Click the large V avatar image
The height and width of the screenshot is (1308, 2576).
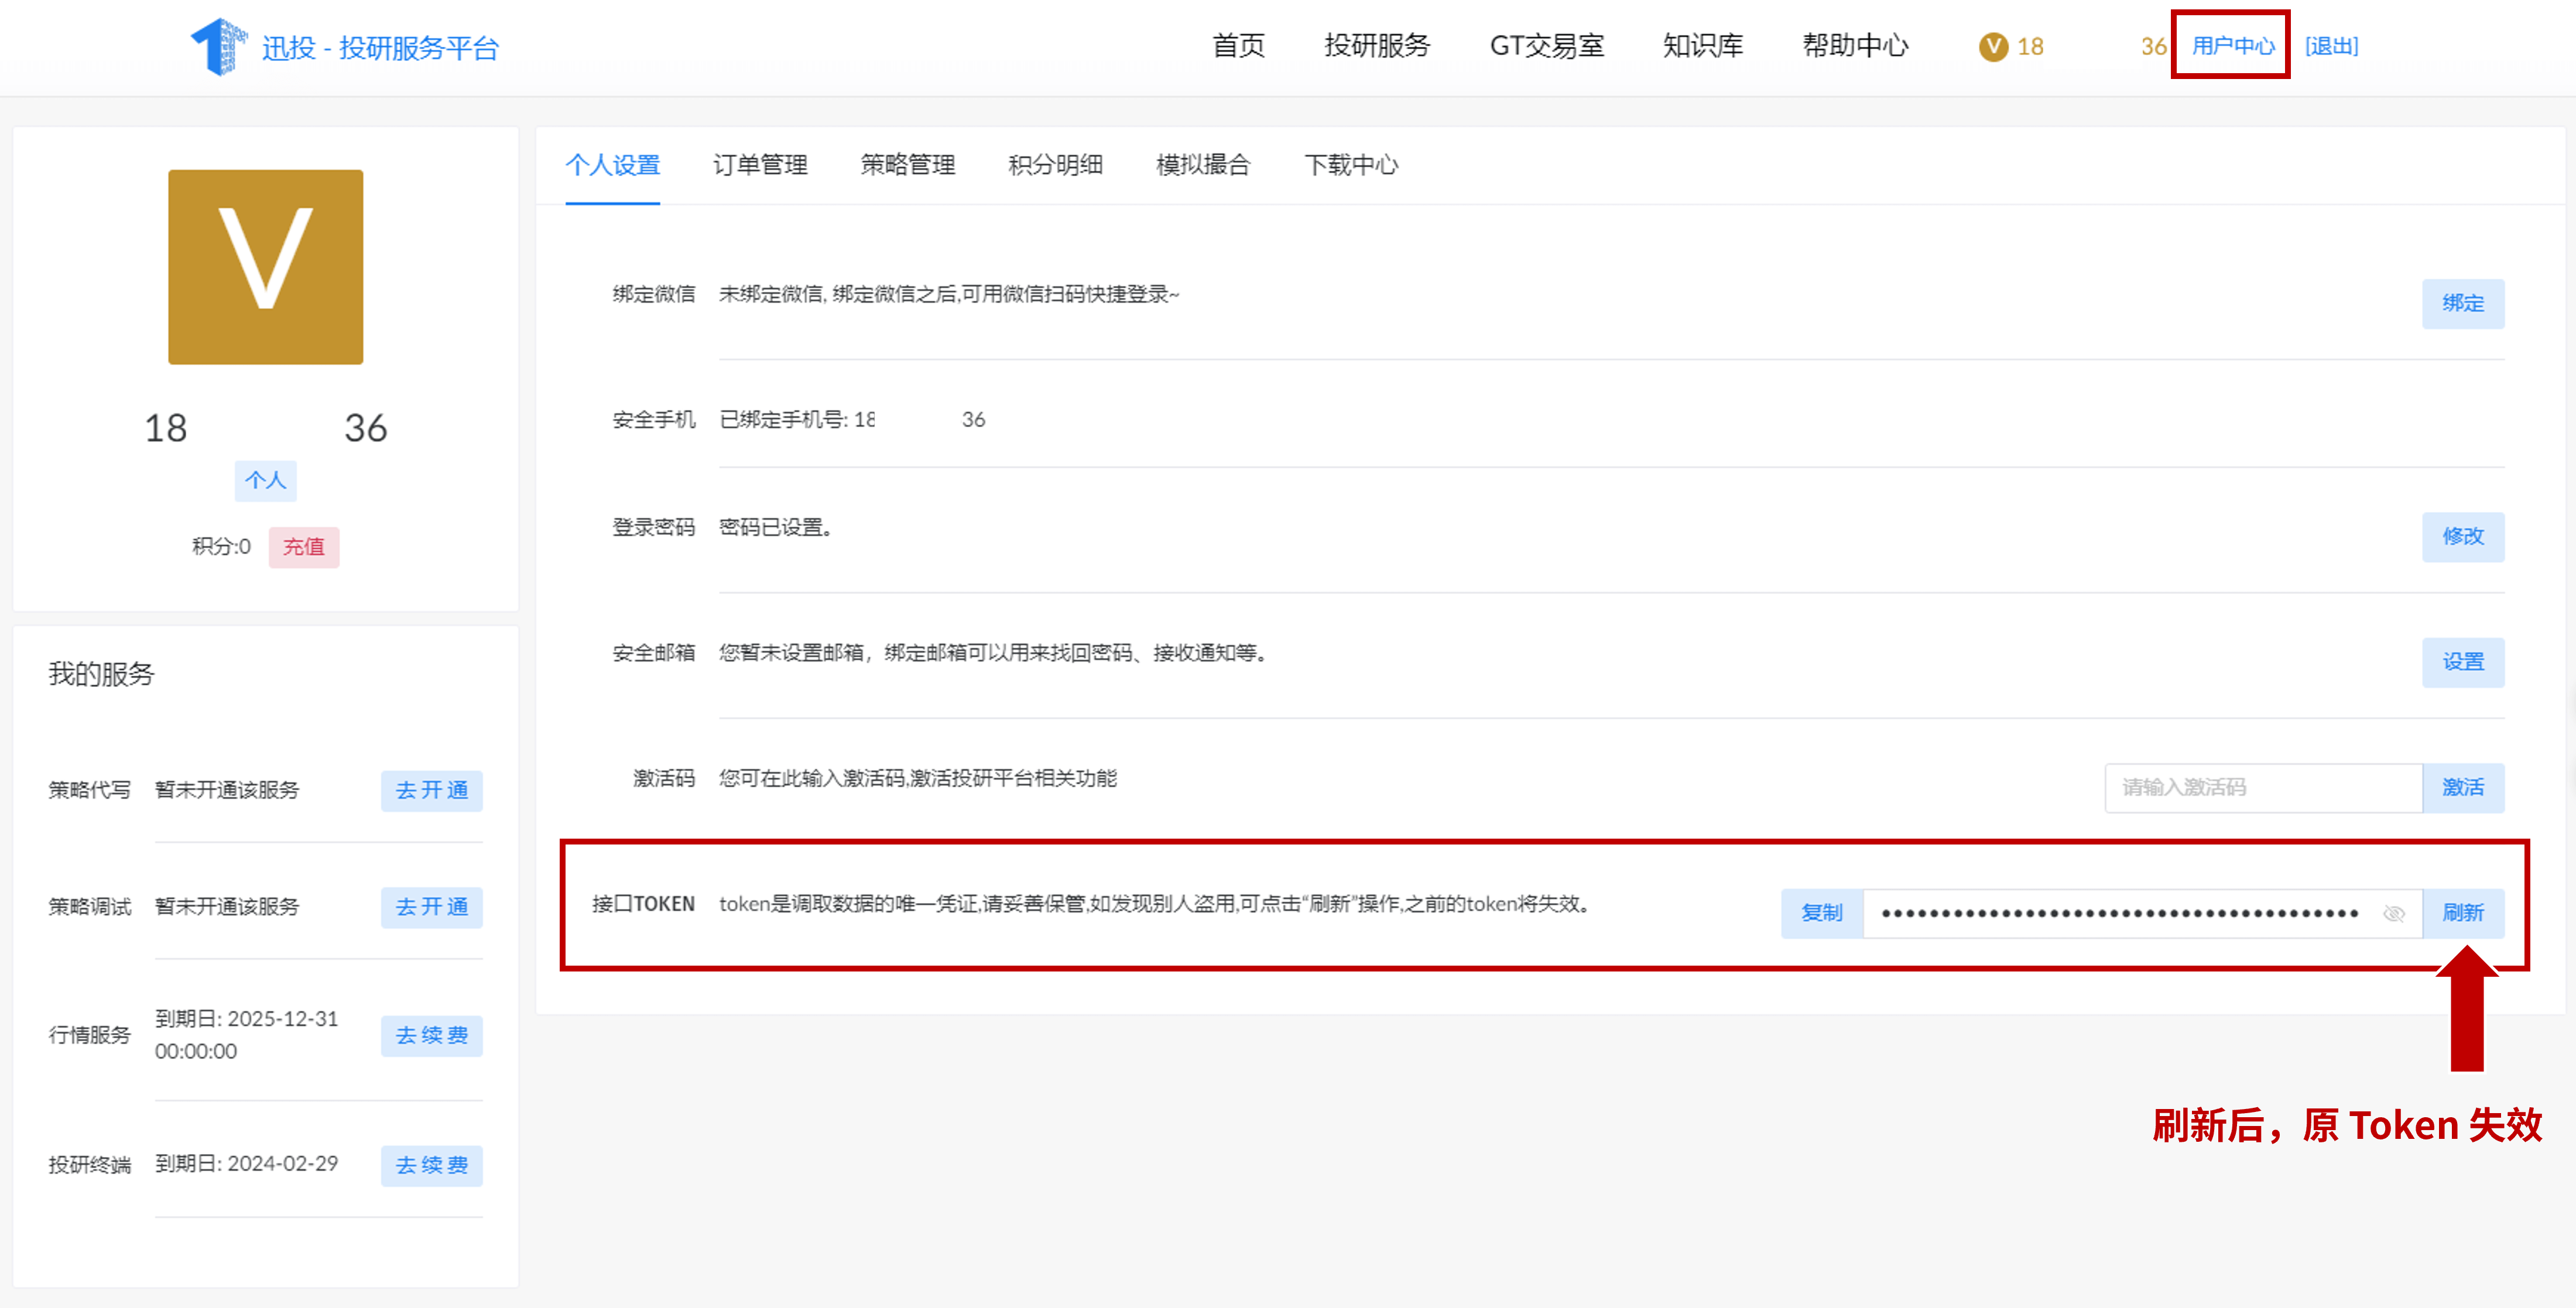(x=265, y=266)
